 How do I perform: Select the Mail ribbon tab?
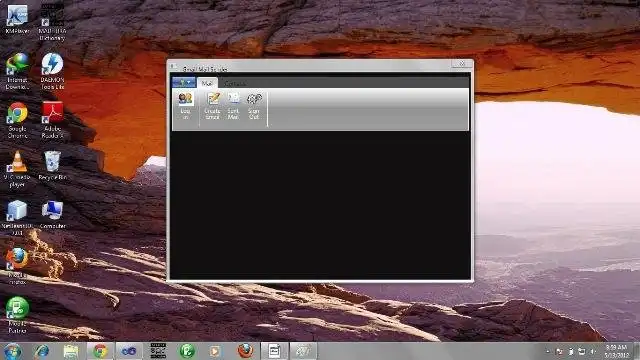point(207,83)
